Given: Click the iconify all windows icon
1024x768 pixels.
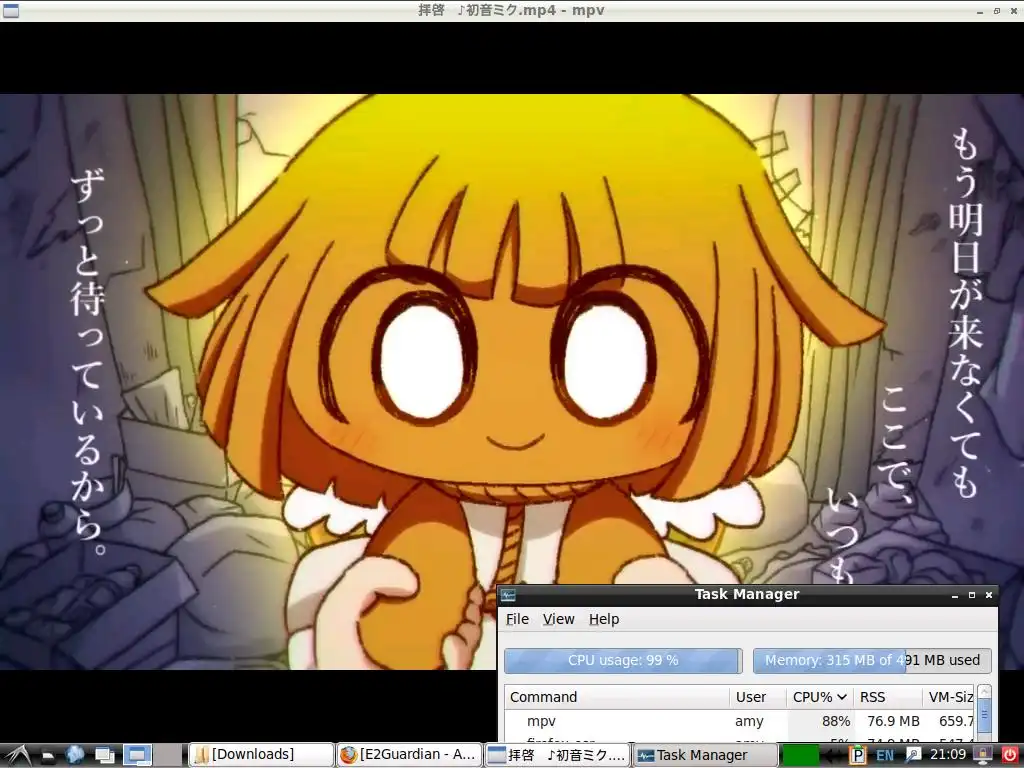Looking at the screenshot, I should (104, 756).
